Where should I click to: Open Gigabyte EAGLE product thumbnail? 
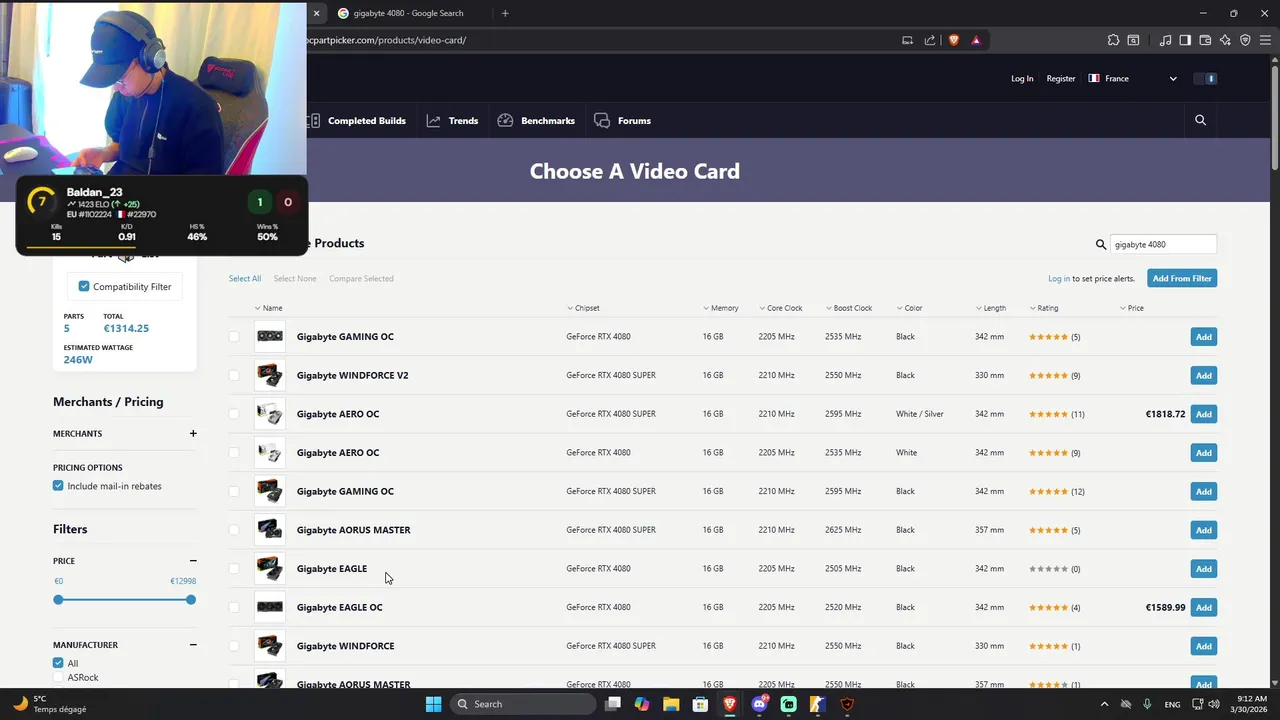click(x=270, y=568)
